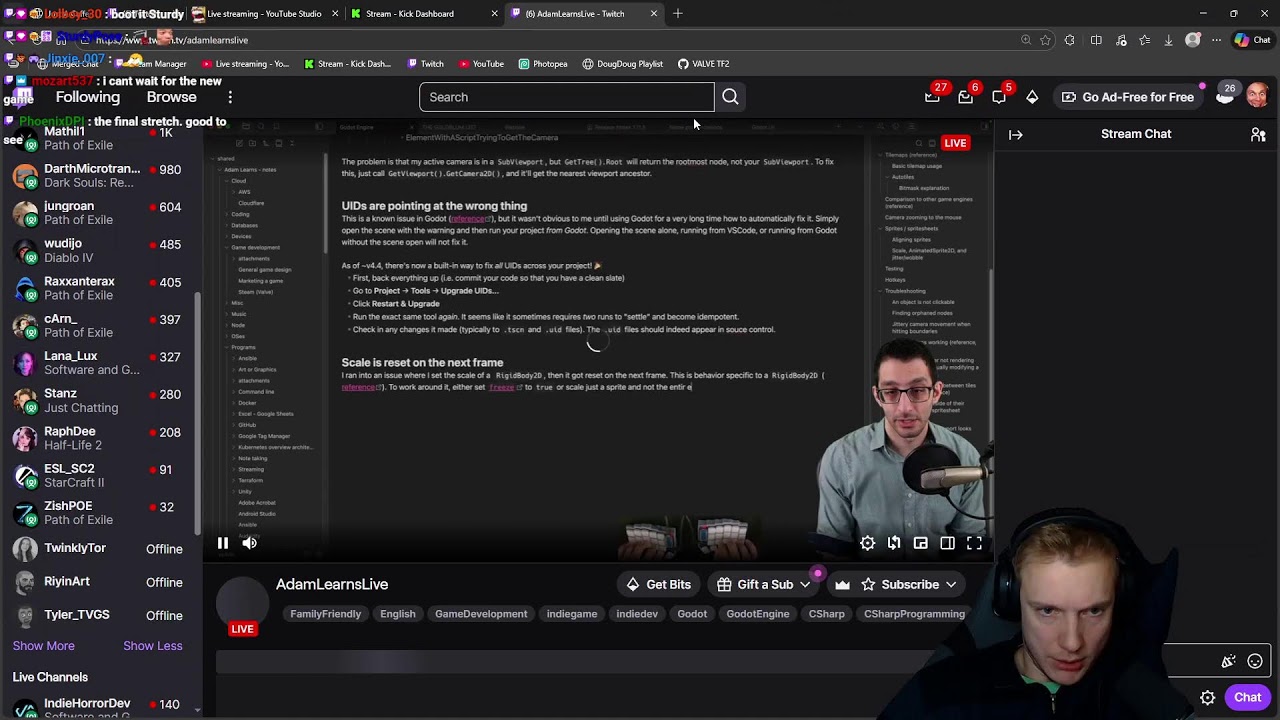Open browser settings and more menu
Image resolution: width=1280 pixels, height=720 pixels.
(x=1216, y=40)
